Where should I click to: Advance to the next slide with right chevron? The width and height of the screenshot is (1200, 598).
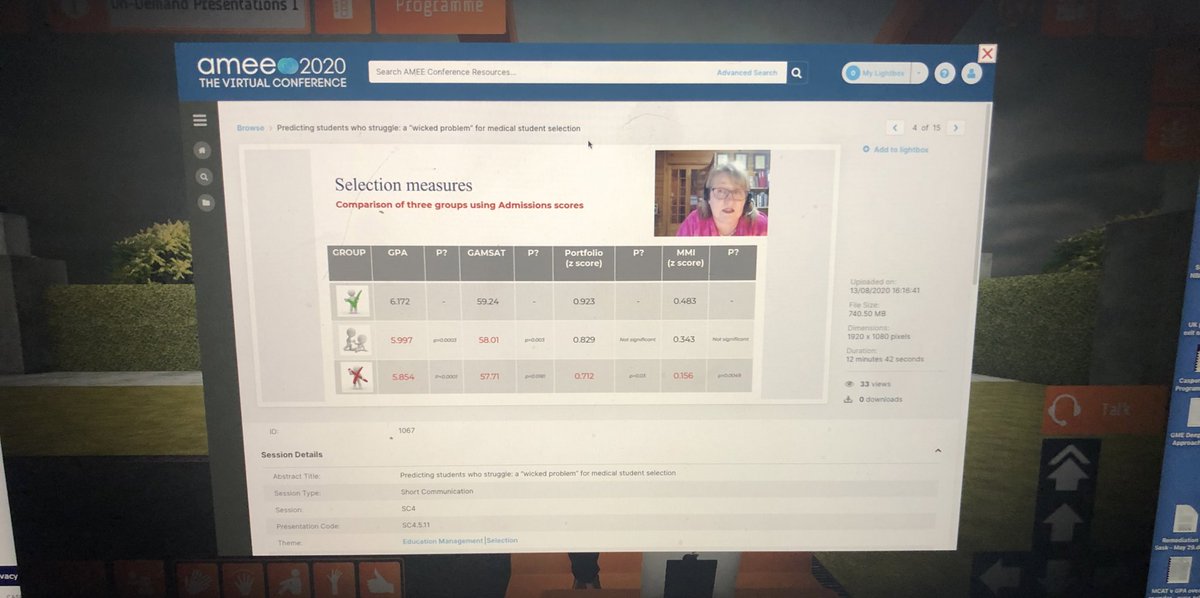(x=956, y=128)
